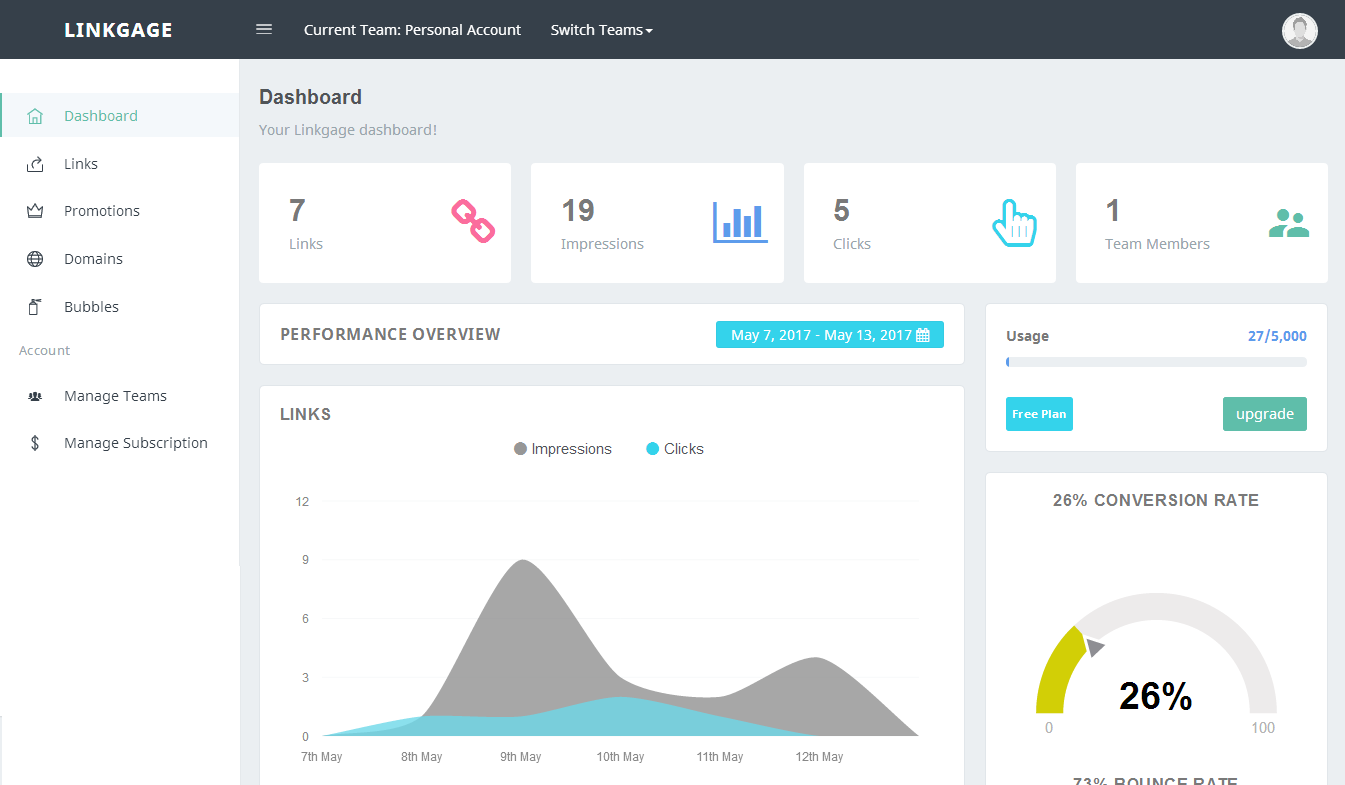Open Manage Subscription in the sidebar
This screenshot has height=785, width=1345.
click(120, 443)
